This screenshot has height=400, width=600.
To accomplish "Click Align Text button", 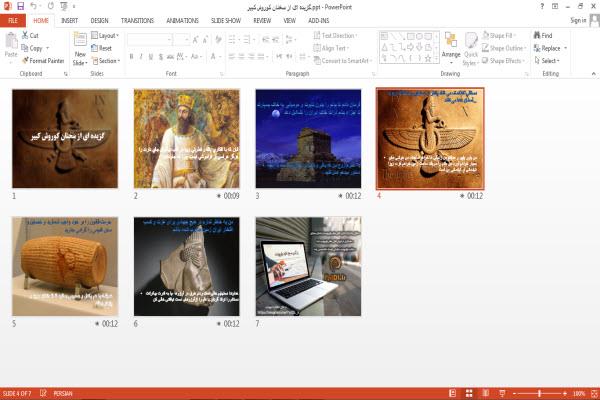I will (330, 48).
